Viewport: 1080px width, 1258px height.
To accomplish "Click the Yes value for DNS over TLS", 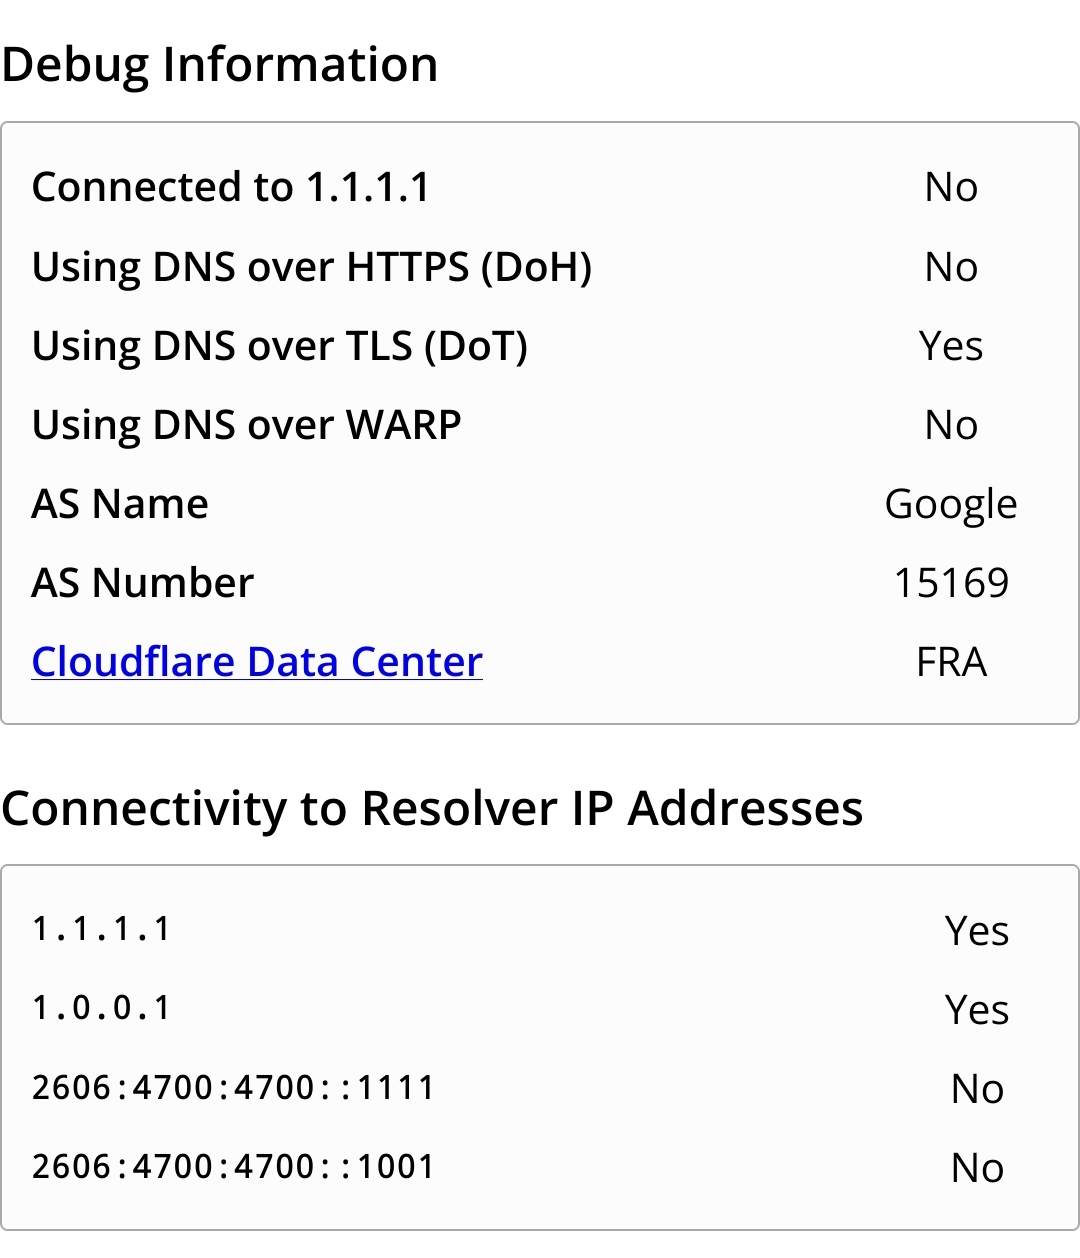I will coord(951,346).
